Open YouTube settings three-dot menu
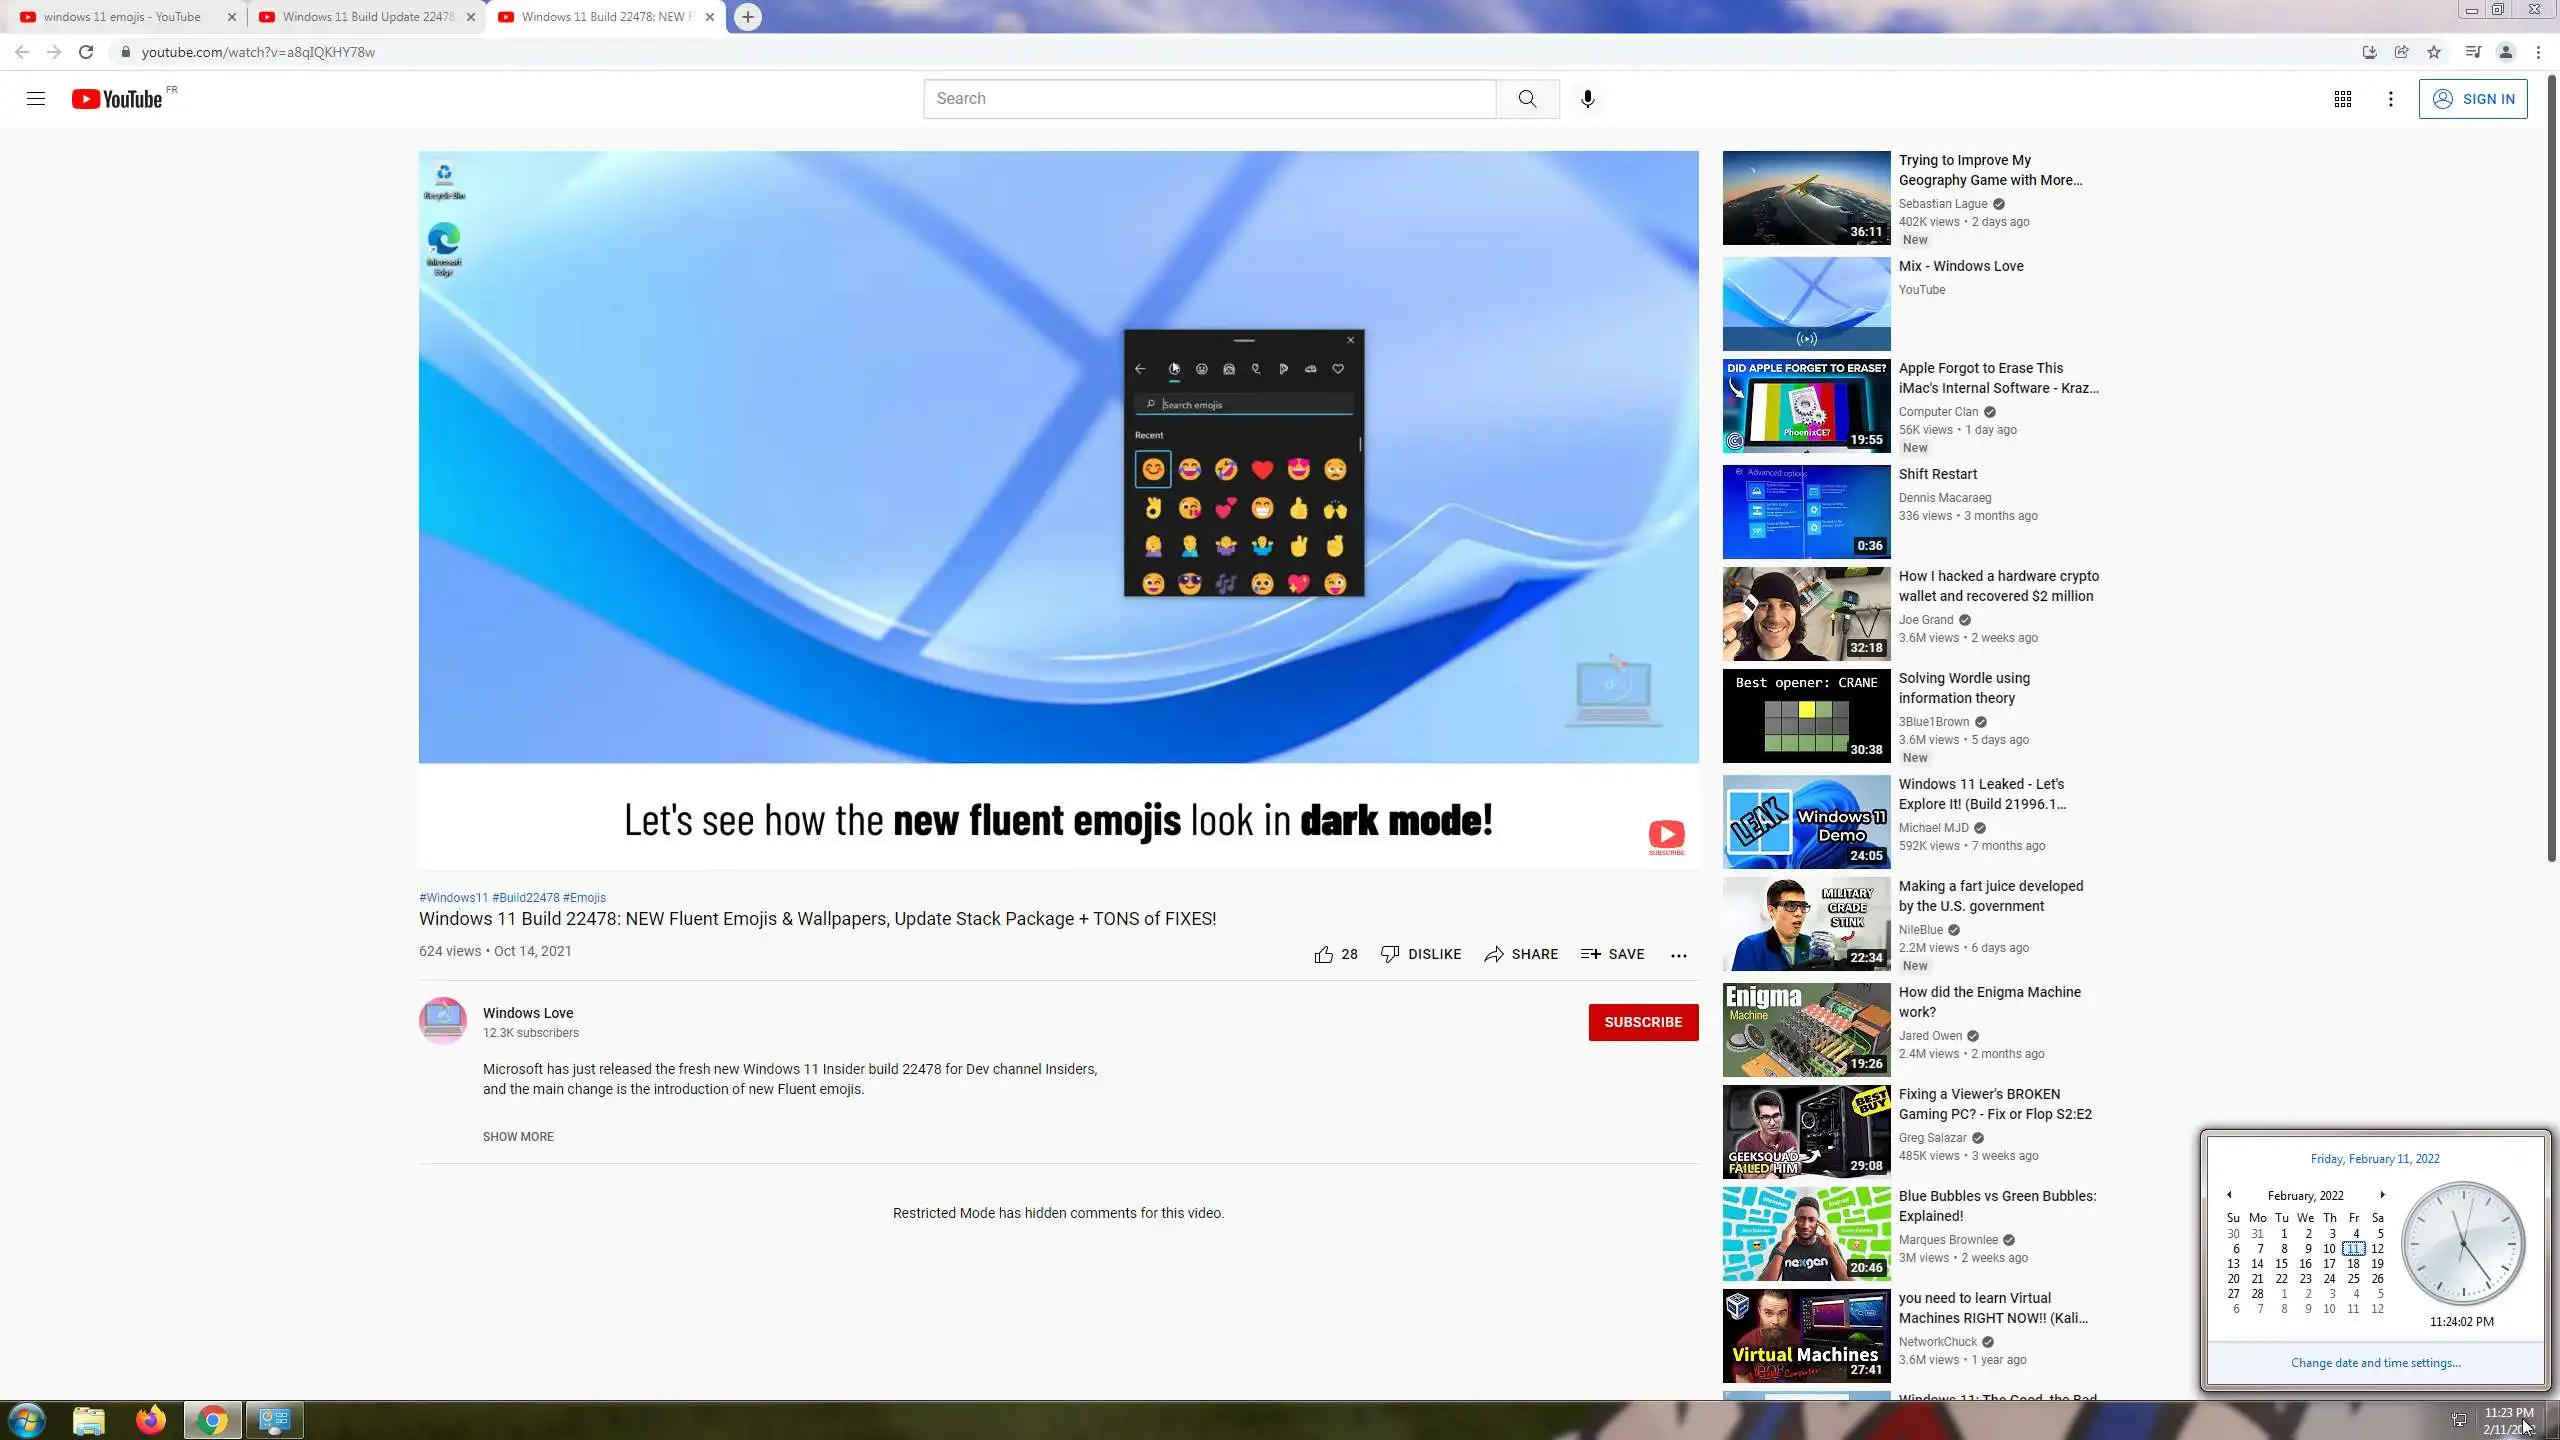Screen dimensions: 2560x1440 point(2390,98)
